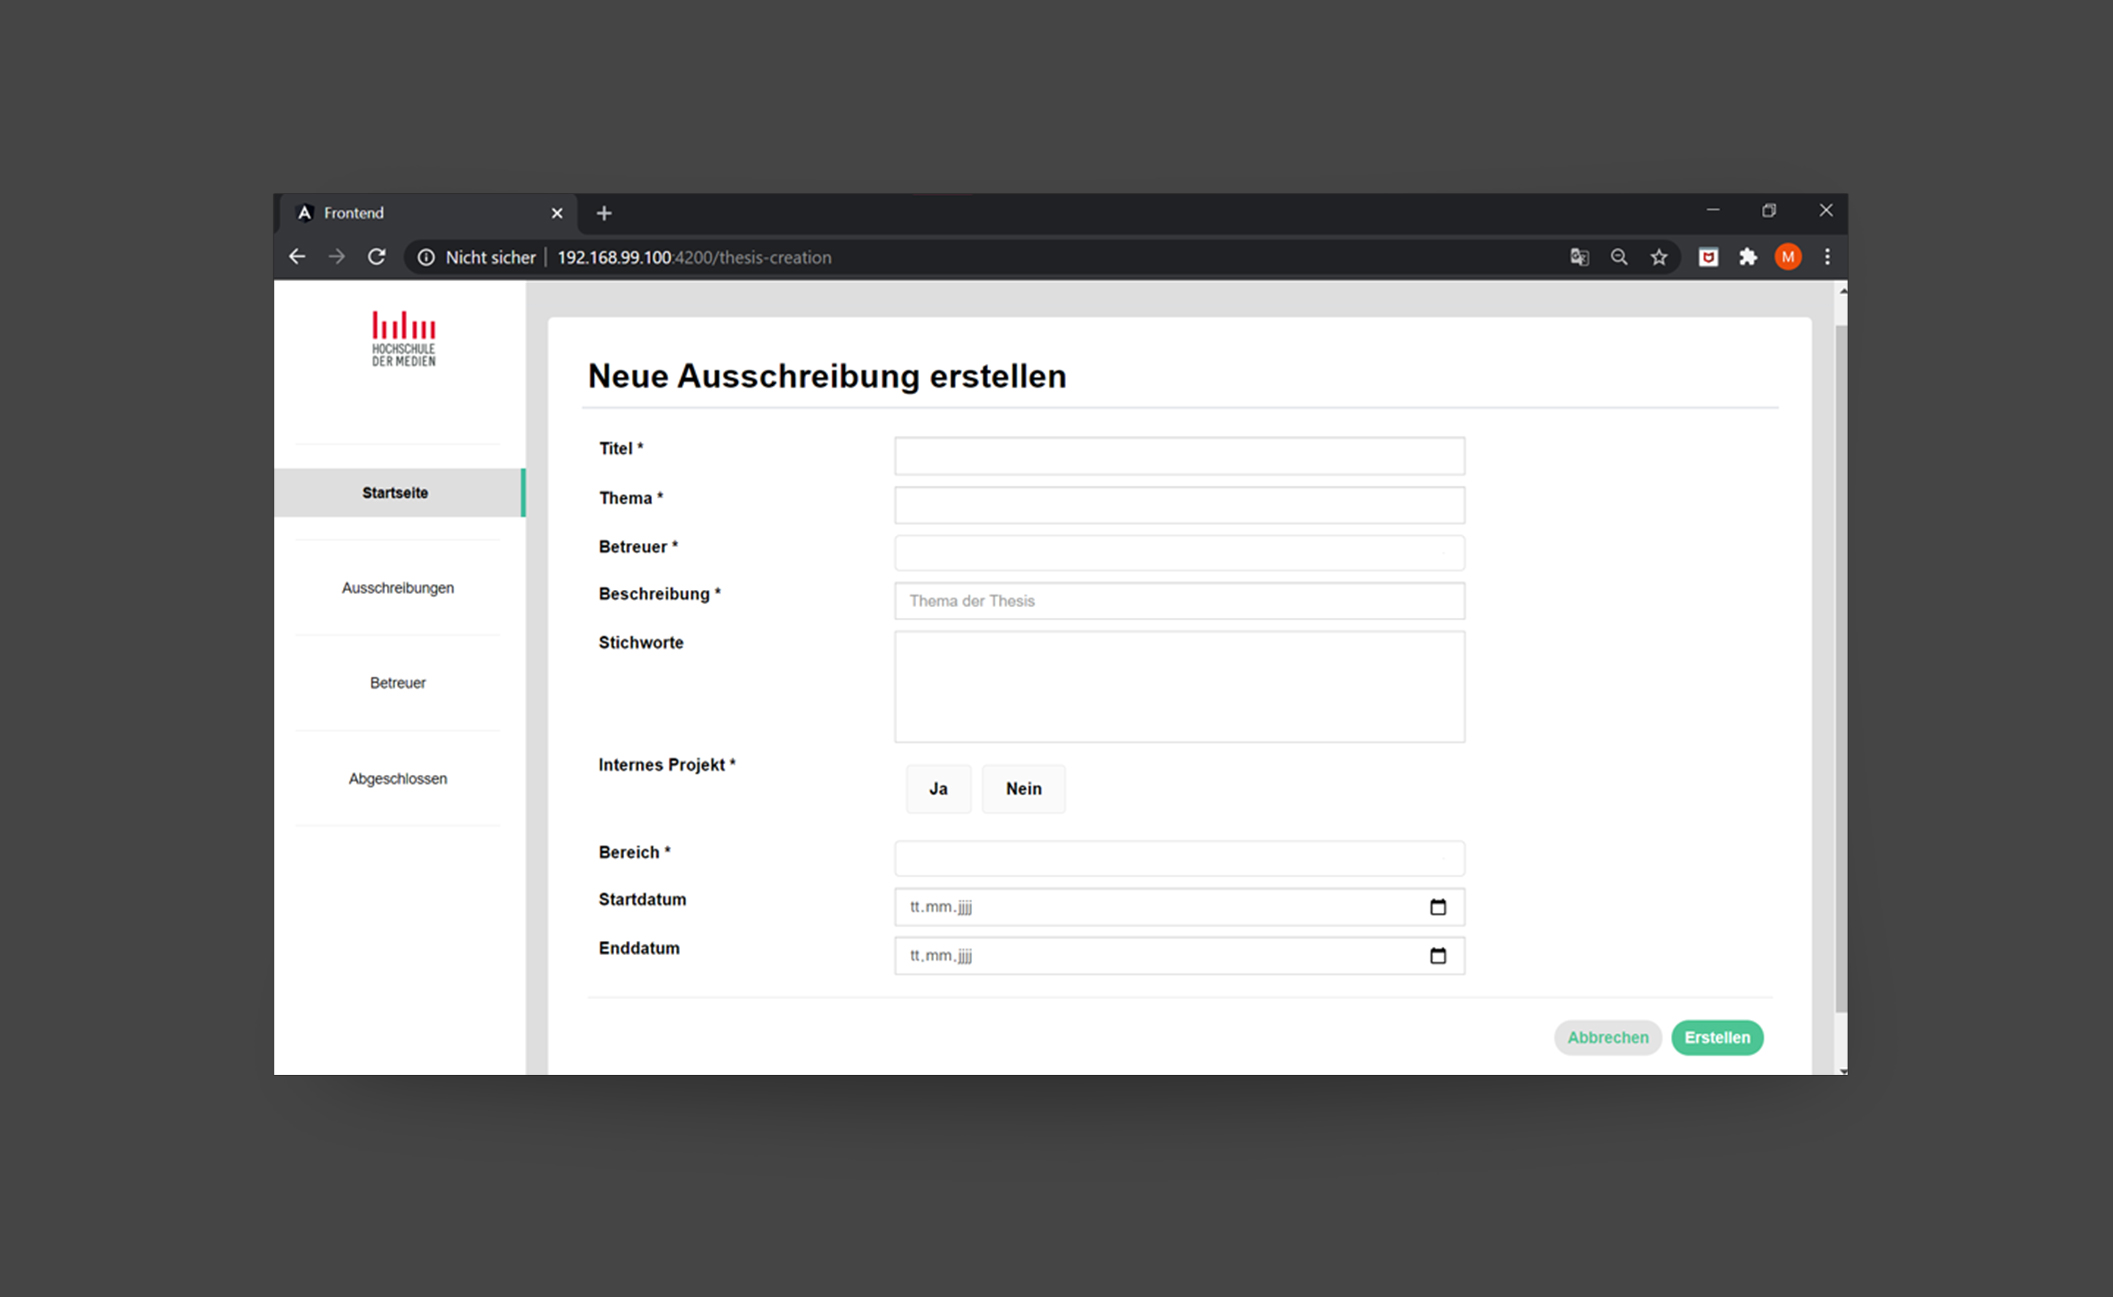2113x1297 pixels.
Task: Click the Hochschule der Medien logo
Action: click(x=404, y=339)
